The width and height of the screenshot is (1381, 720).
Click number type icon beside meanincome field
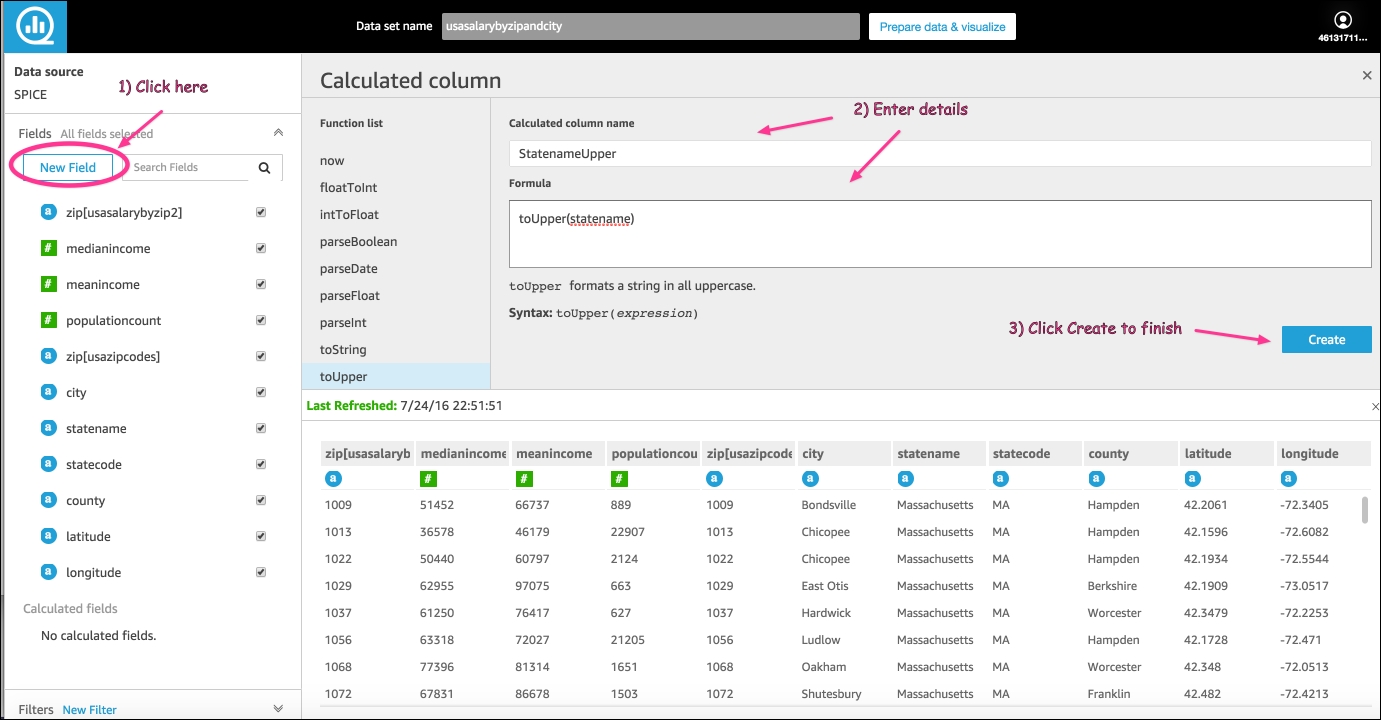(47, 284)
